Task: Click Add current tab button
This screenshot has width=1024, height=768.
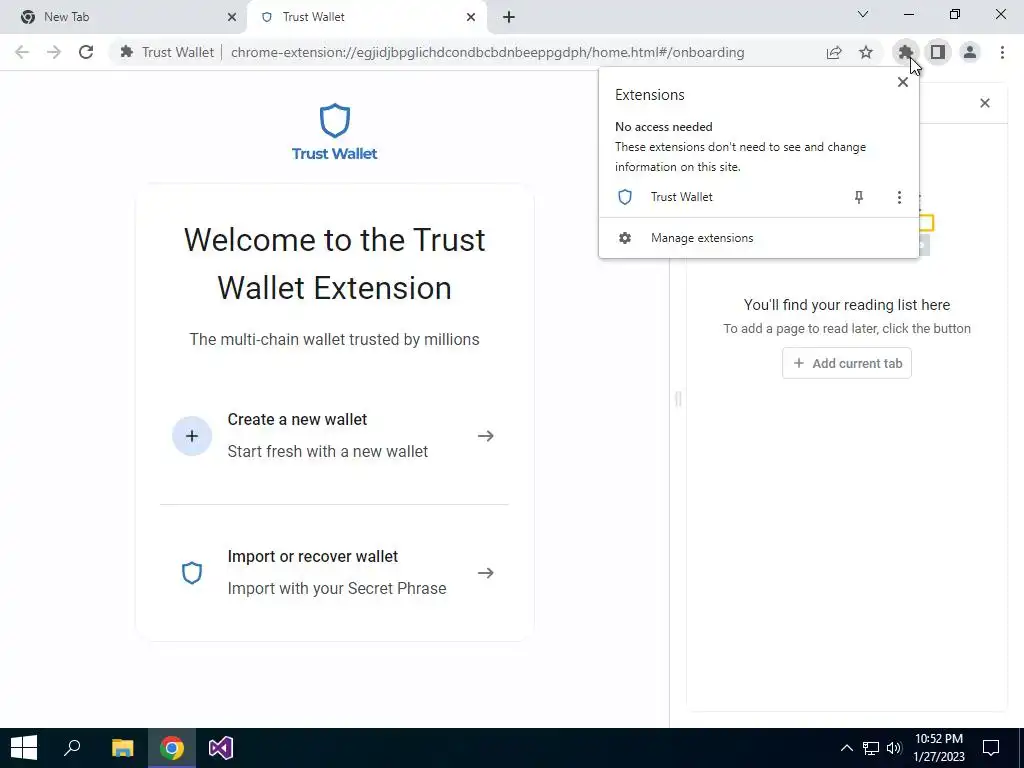Action: [847, 363]
